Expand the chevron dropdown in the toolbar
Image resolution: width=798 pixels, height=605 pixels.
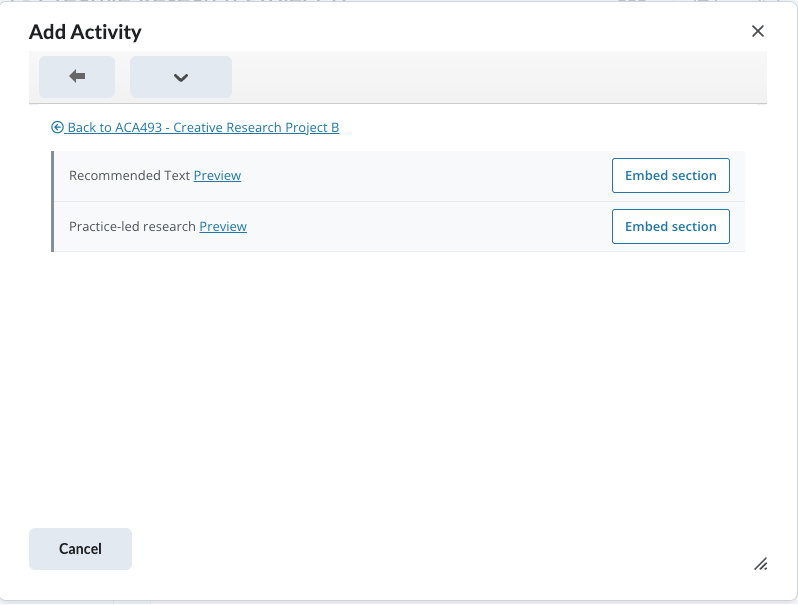(181, 77)
